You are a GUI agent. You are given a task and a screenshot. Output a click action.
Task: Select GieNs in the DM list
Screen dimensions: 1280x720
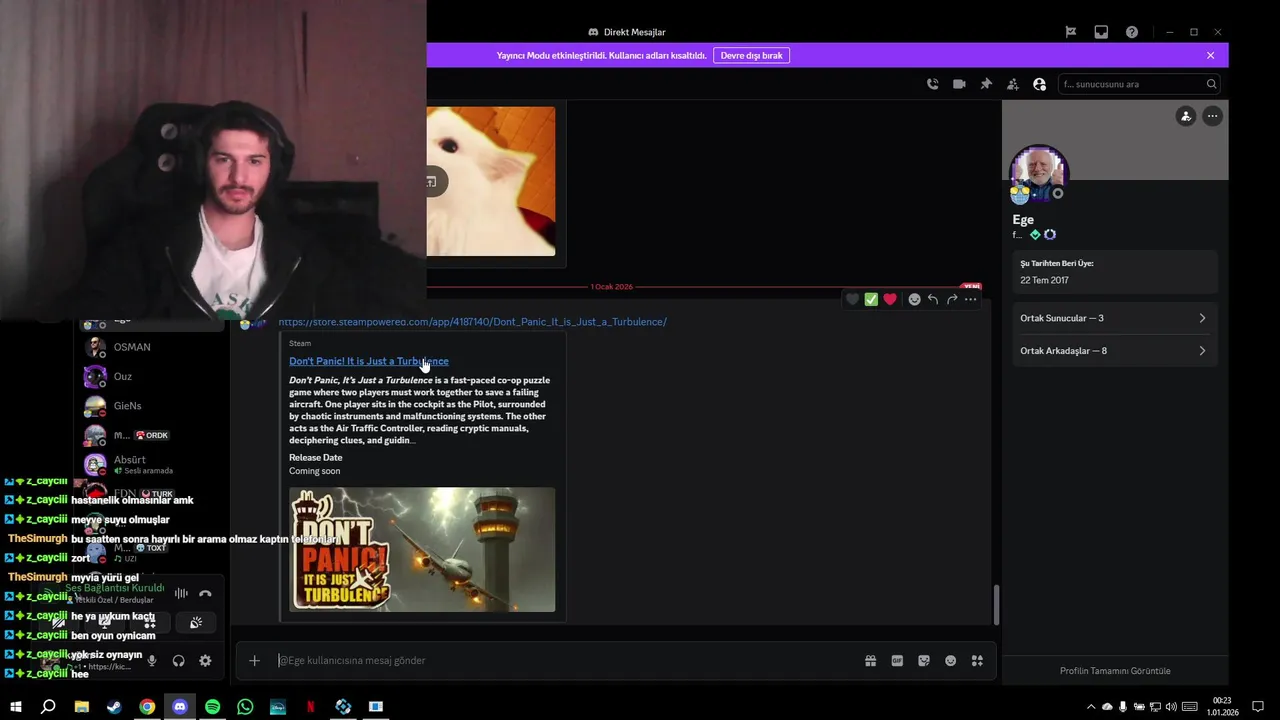(150, 406)
